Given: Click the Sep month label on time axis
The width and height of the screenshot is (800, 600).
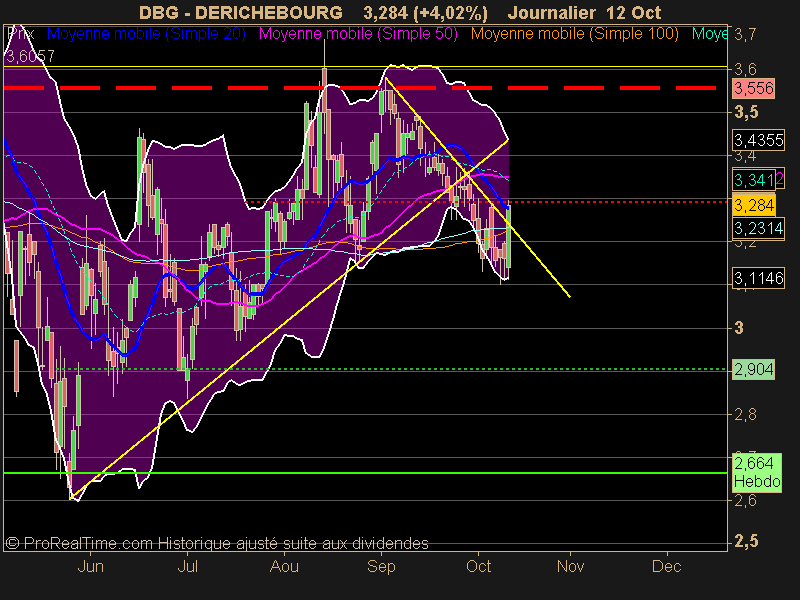Looking at the screenshot, I should point(381,566).
